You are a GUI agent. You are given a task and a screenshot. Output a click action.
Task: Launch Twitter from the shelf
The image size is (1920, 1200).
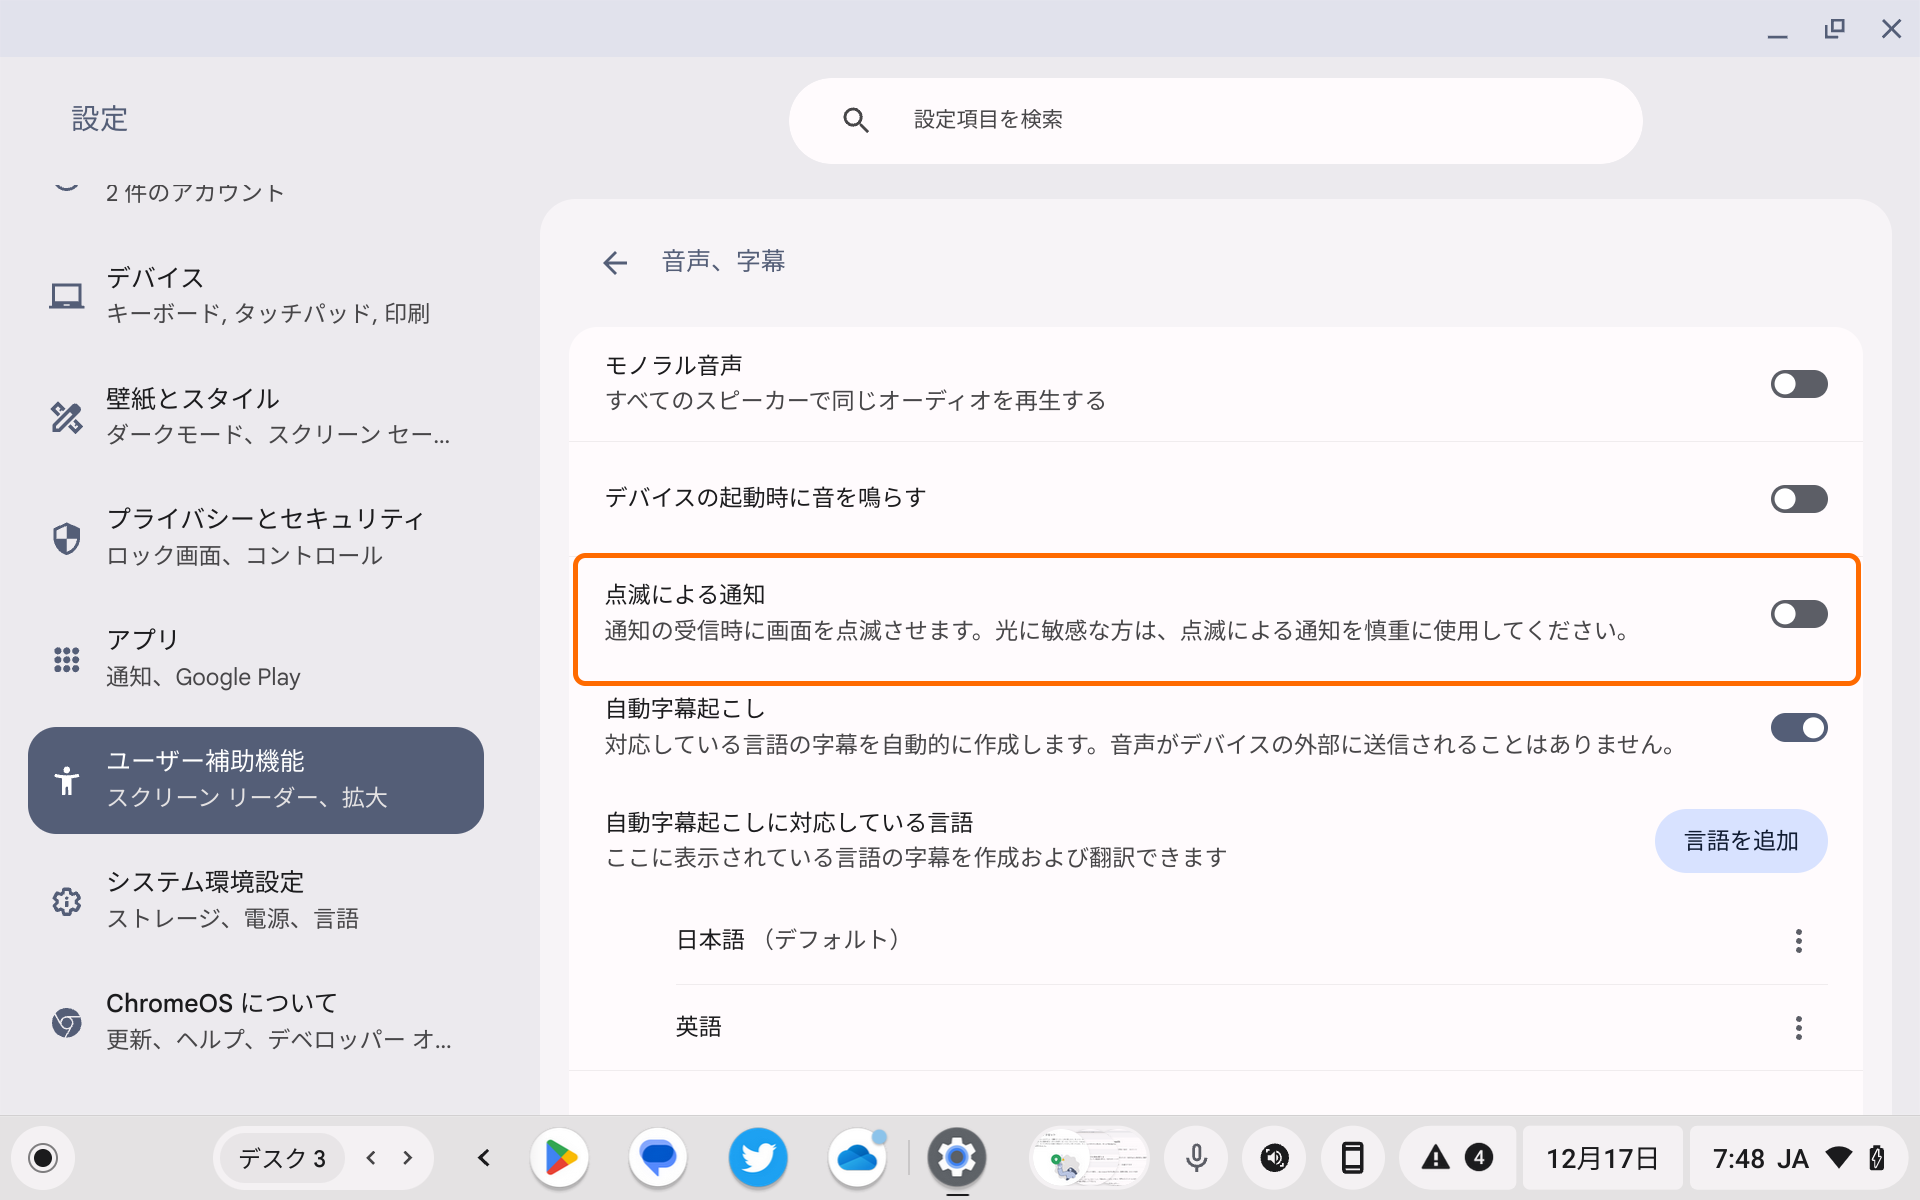tap(757, 1157)
